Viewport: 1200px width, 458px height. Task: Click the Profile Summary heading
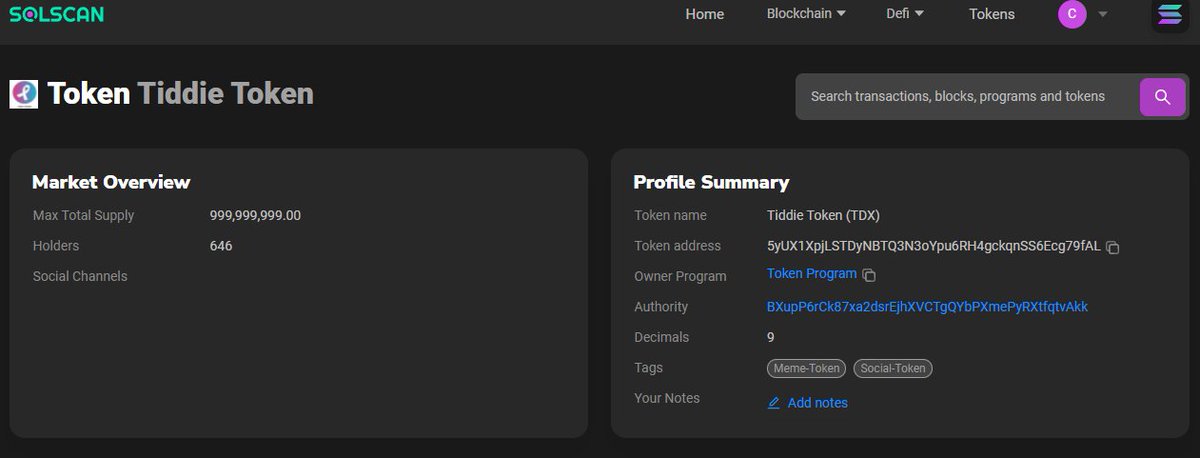(x=711, y=182)
